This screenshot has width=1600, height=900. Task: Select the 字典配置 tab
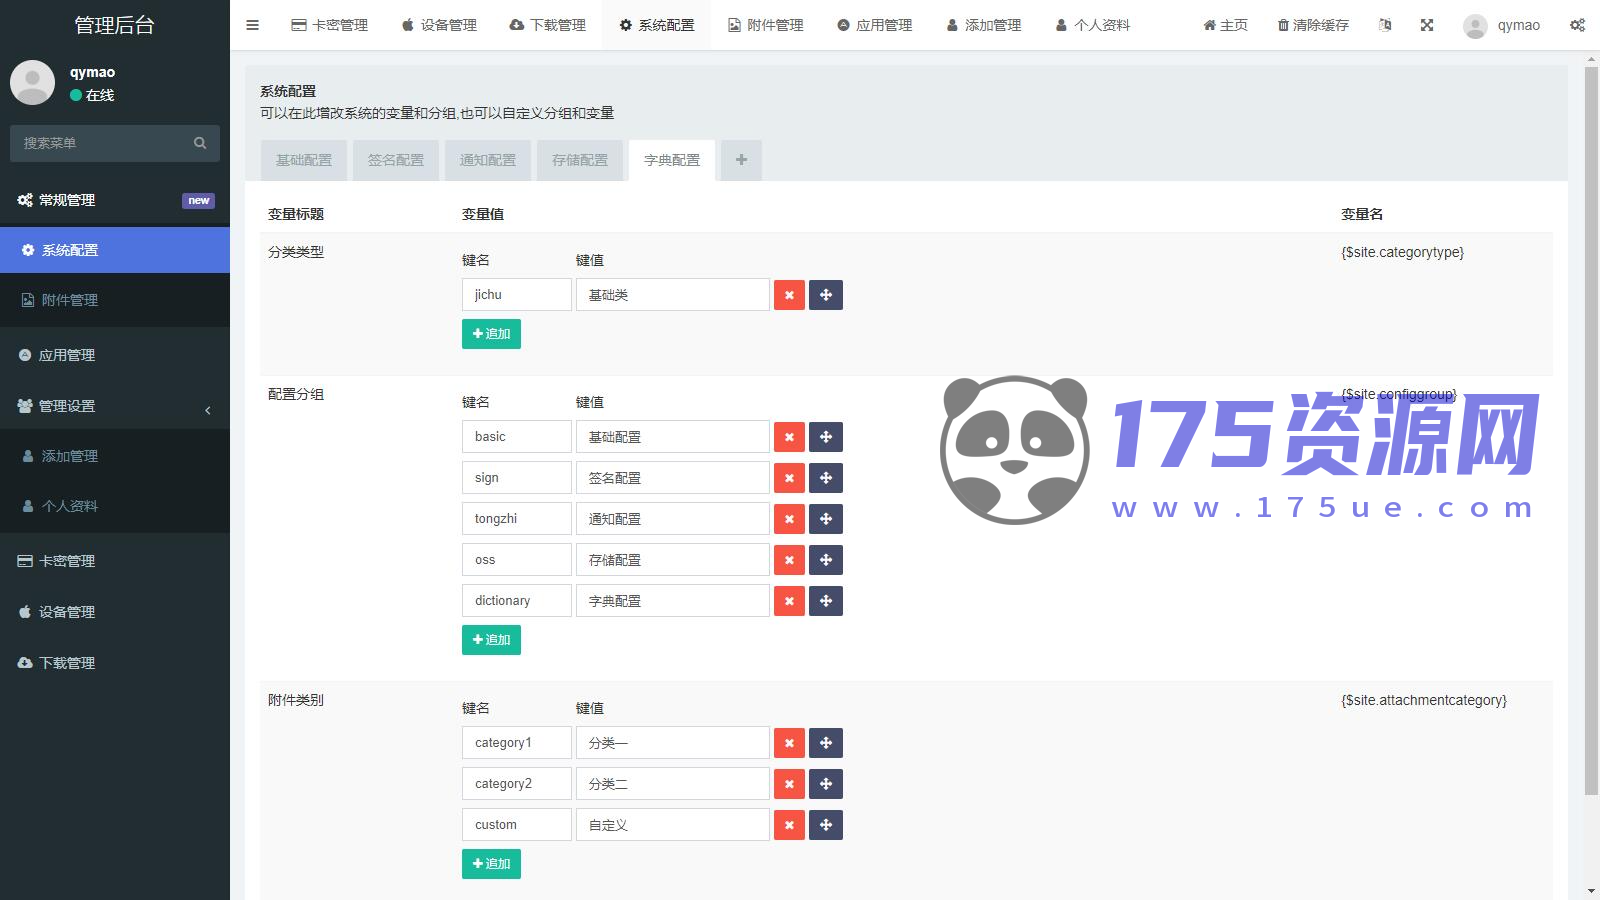coord(672,160)
